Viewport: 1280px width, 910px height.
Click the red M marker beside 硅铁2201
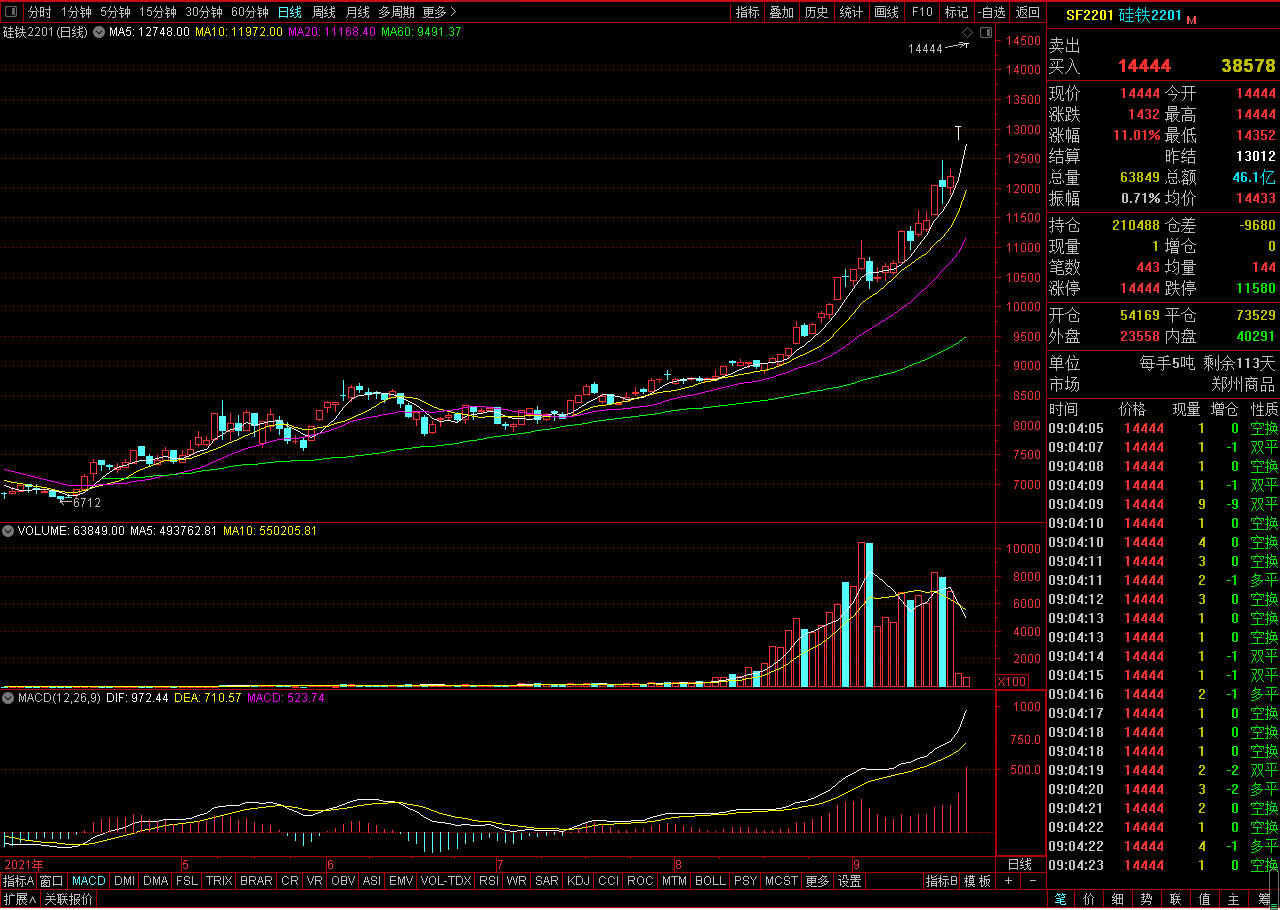(x=1192, y=19)
